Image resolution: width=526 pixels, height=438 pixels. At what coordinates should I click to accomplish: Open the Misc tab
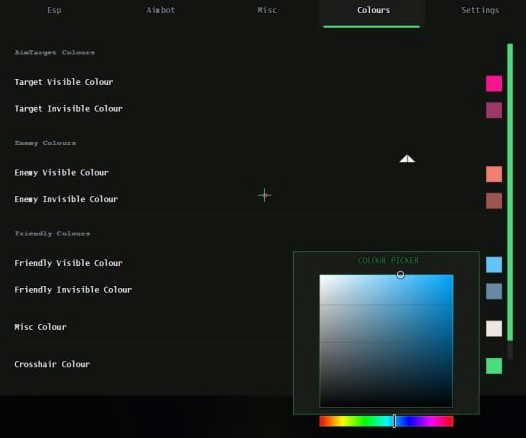(x=267, y=10)
